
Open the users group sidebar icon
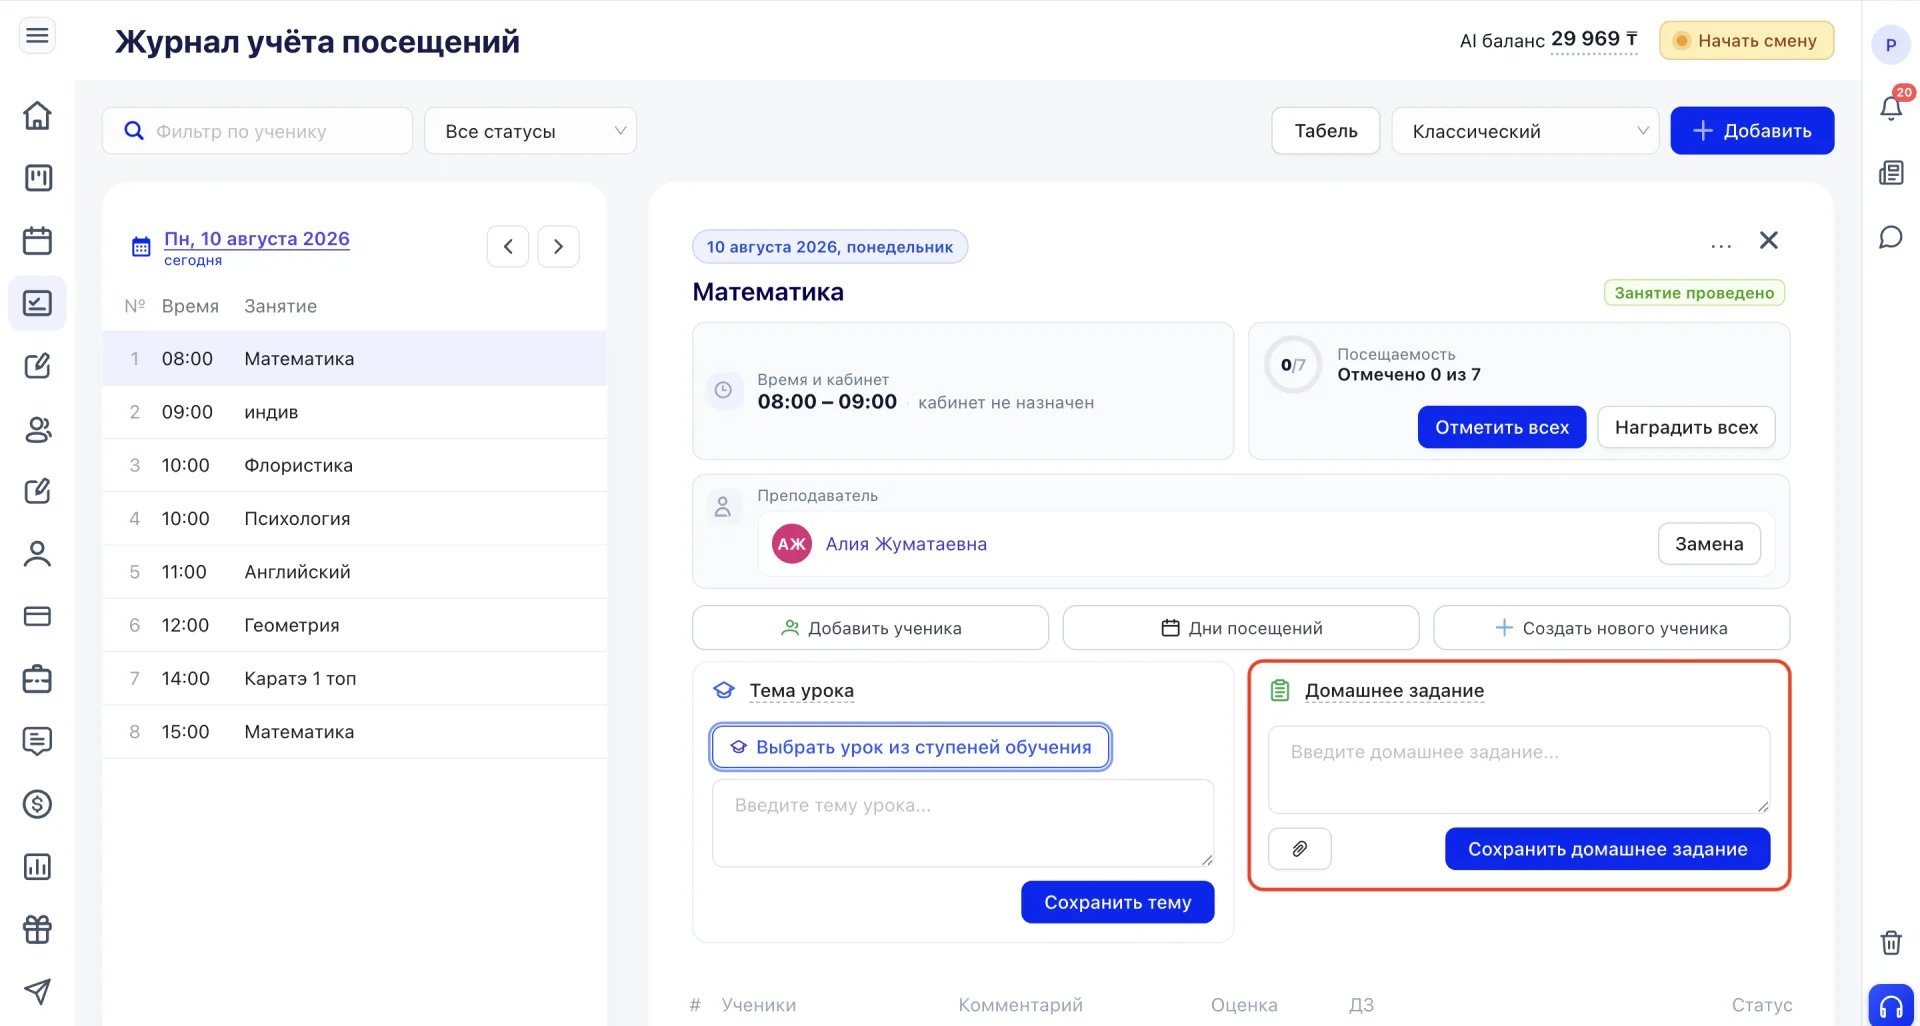pos(37,429)
